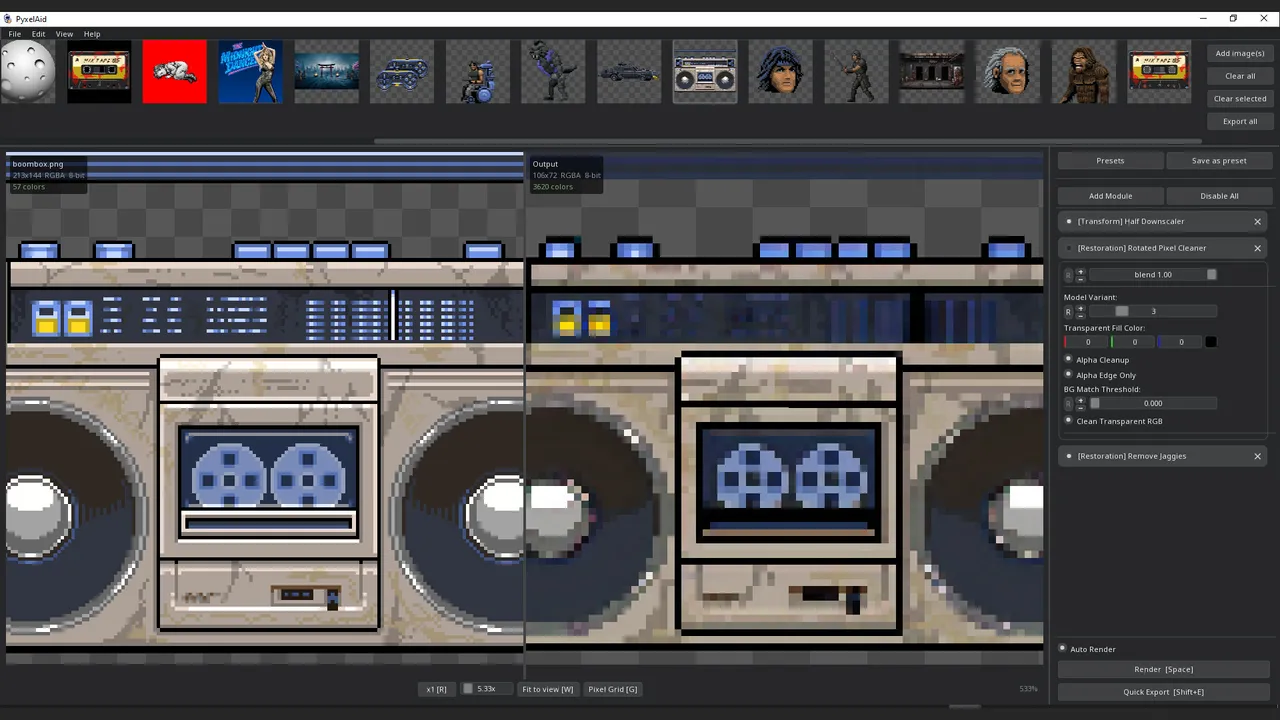The image size is (1280, 720).
Task: Click the x1 [R] zoom reset button
Action: [436, 689]
